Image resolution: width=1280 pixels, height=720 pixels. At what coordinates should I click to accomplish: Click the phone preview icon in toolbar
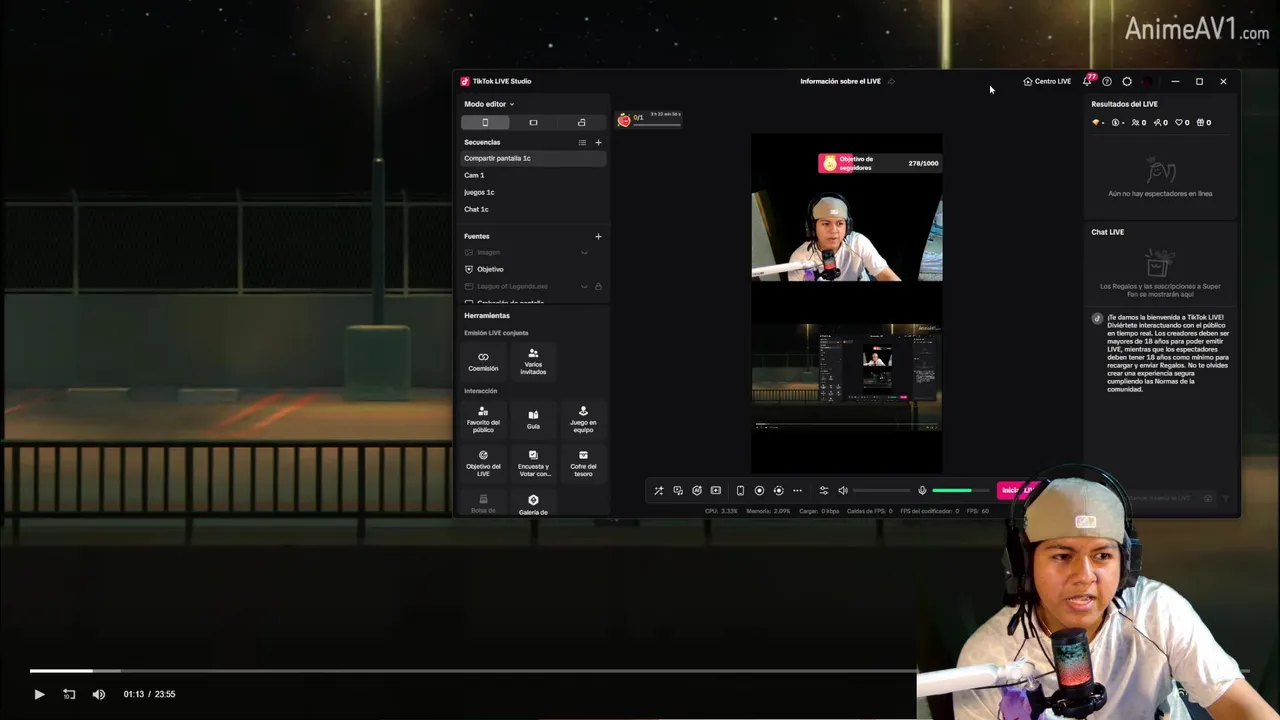[x=740, y=490]
